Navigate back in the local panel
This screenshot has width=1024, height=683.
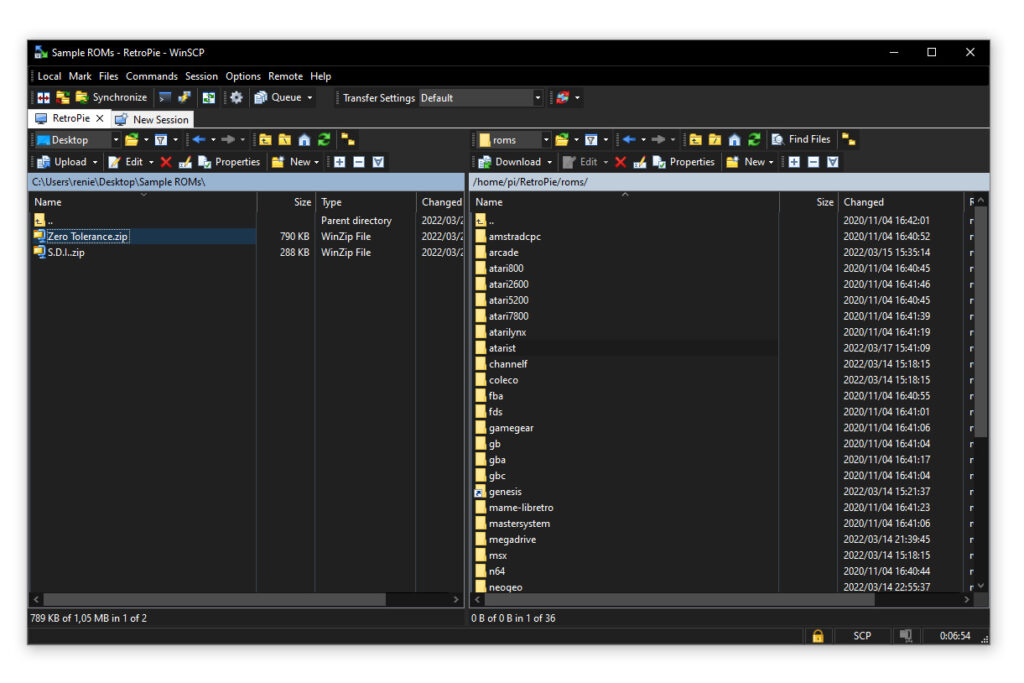point(198,140)
